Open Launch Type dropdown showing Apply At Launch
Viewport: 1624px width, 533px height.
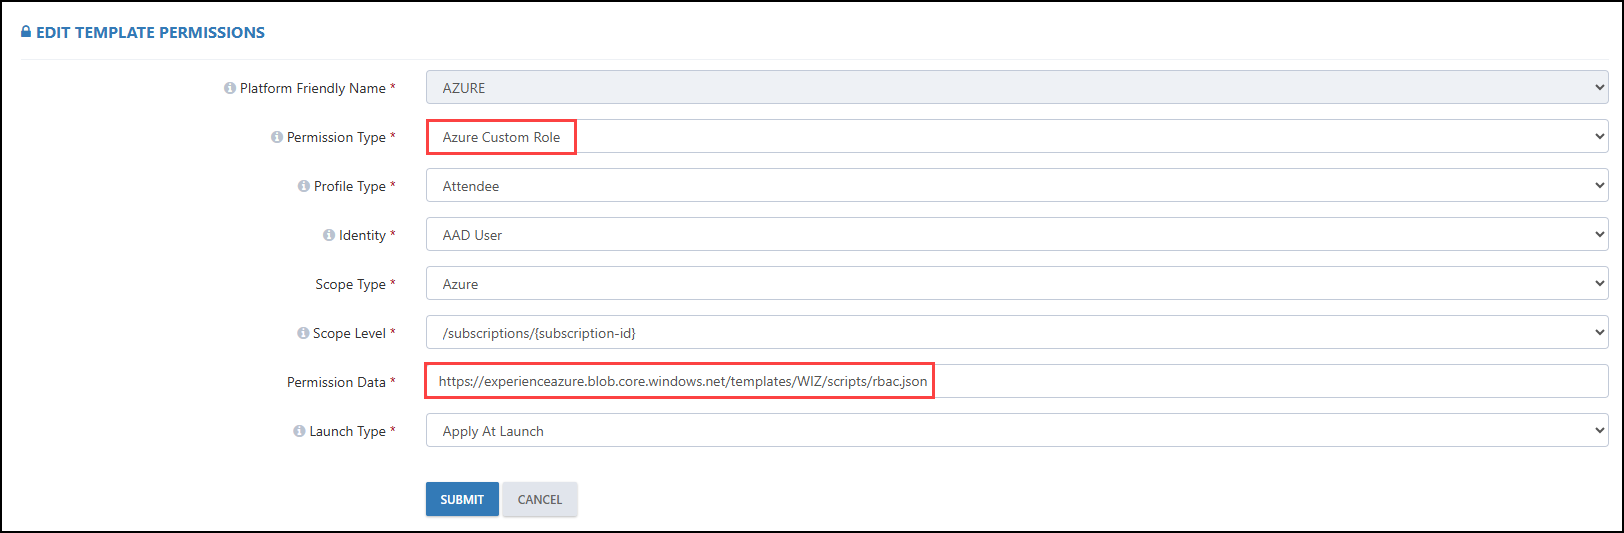click(1017, 430)
